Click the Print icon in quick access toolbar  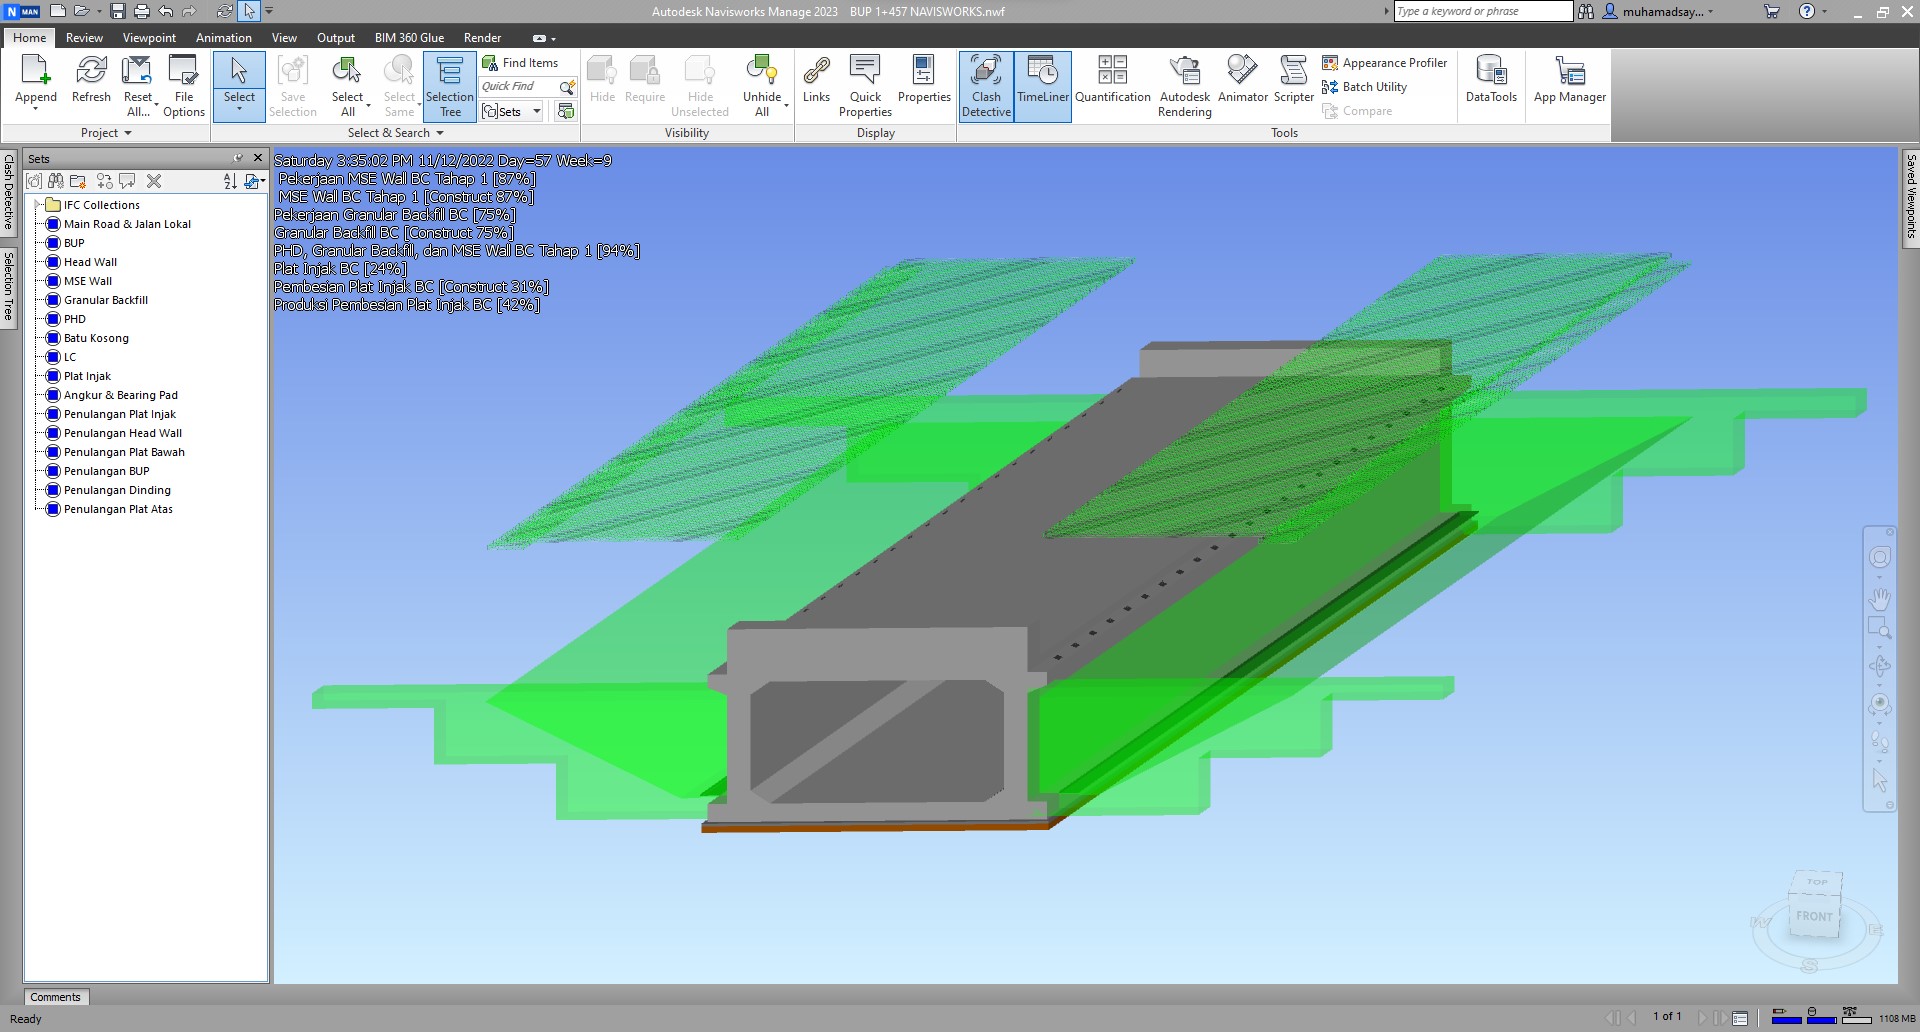click(142, 11)
